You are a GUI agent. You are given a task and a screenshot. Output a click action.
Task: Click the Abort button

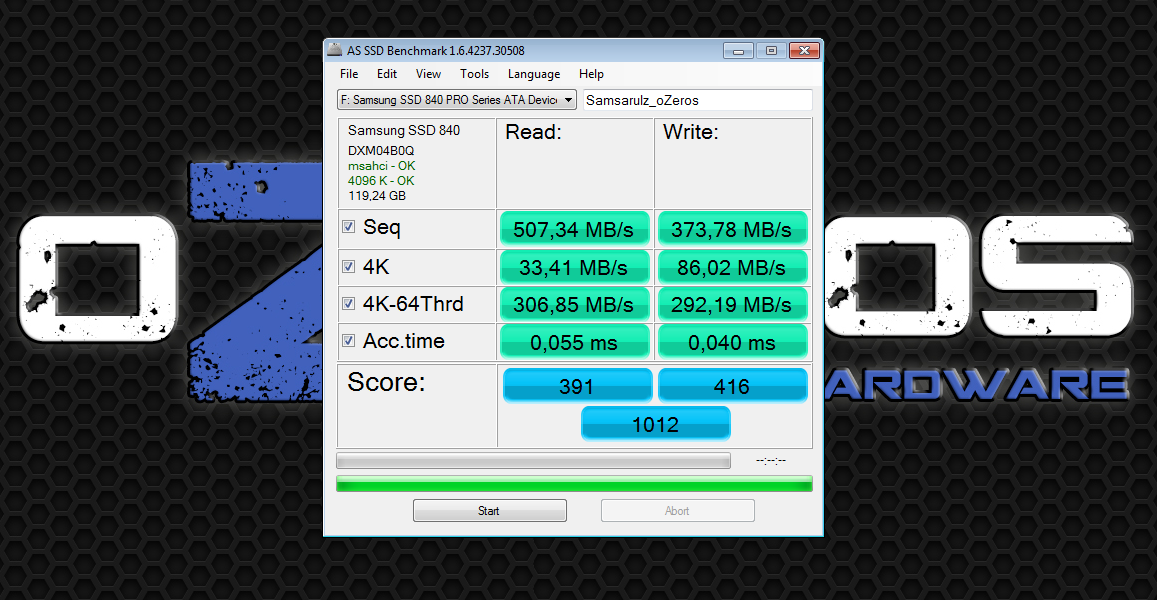(677, 511)
